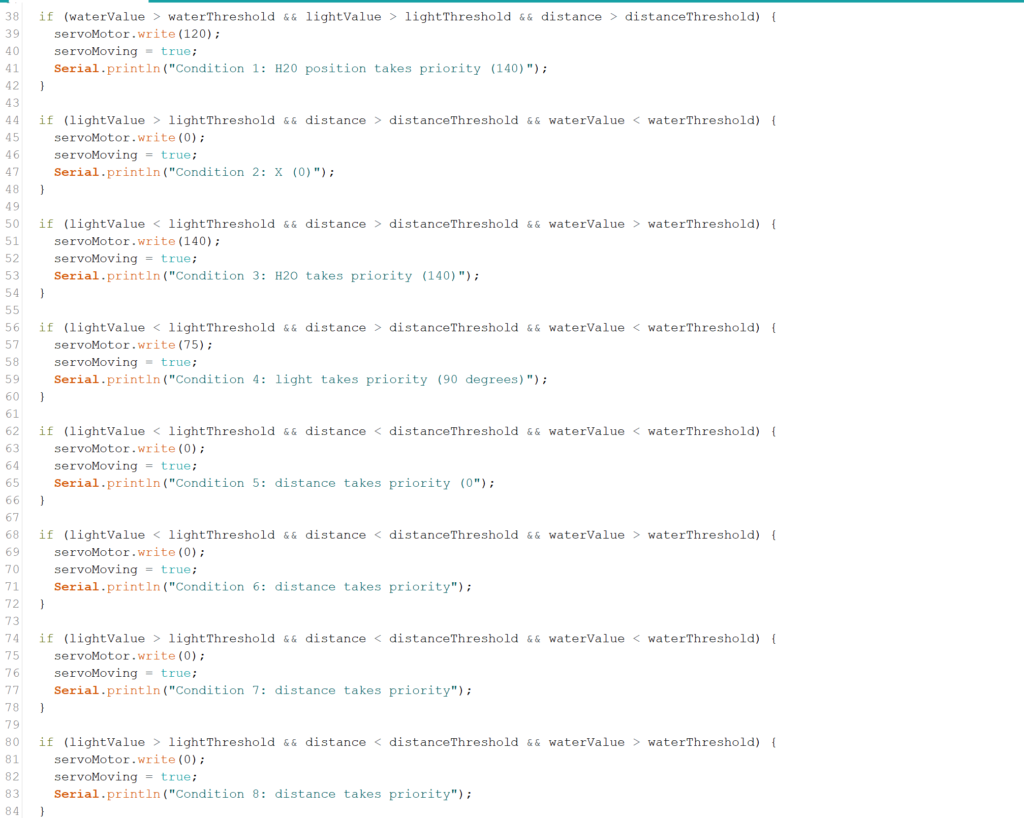The image size is (1024, 818).
Task: Click "distance" on line 74
Action: tap(336, 639)
